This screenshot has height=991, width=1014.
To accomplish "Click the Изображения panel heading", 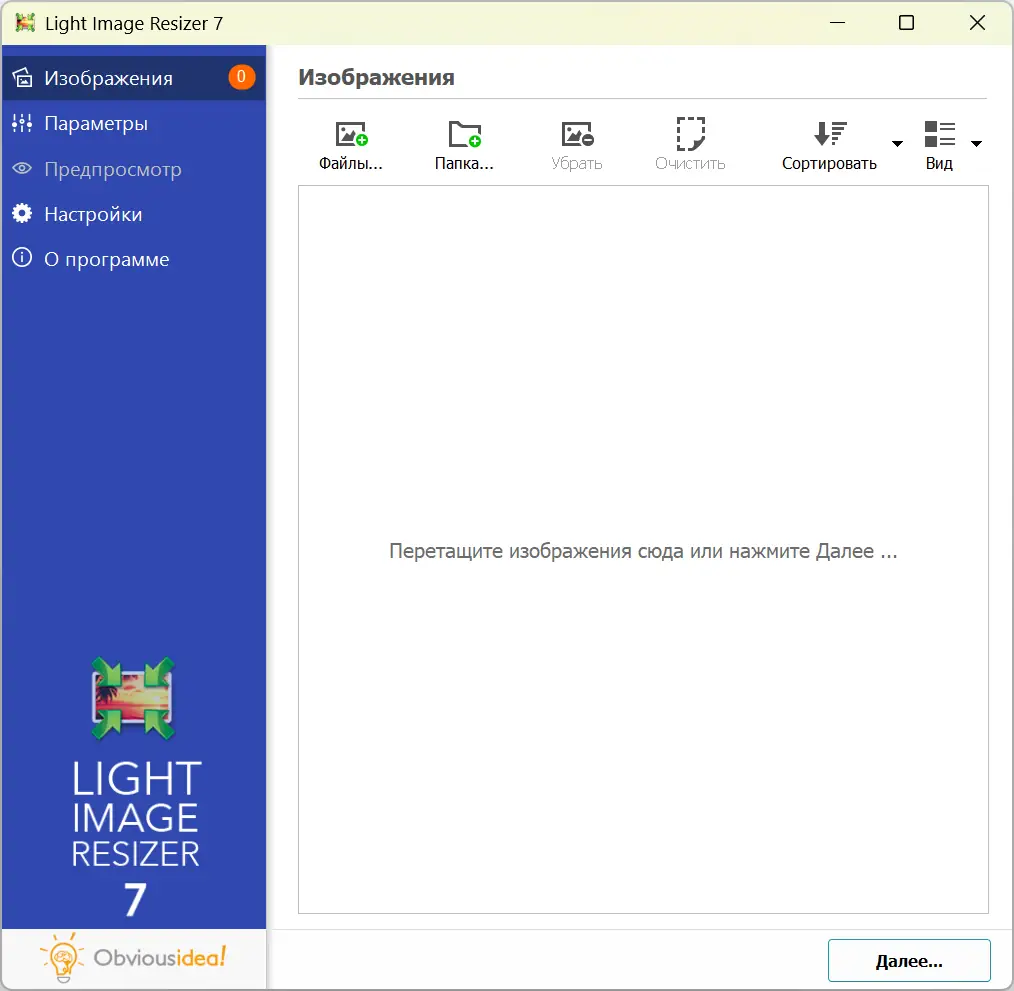I will tap(374, 77).
